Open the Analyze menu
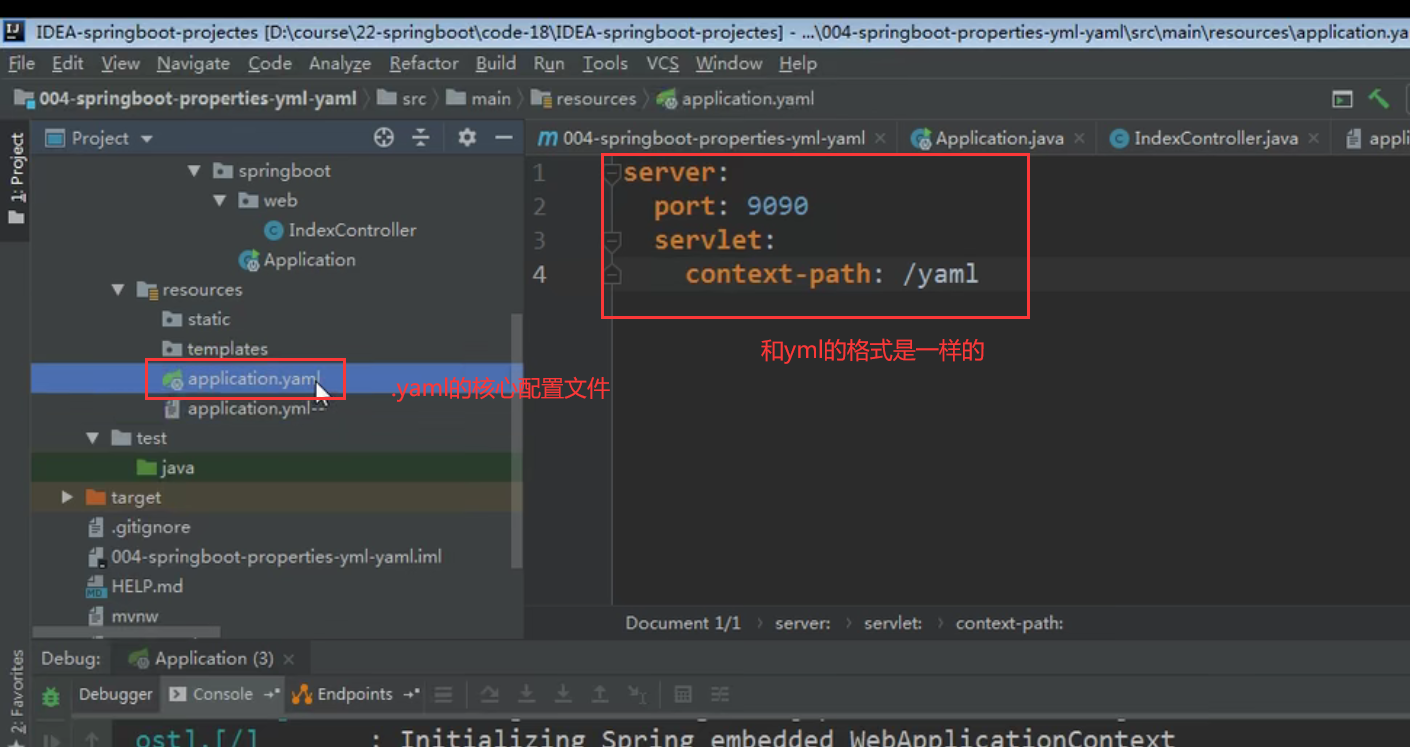This screenshot has height=747, width=1410. pyautogui.click(x=340, y=63)
